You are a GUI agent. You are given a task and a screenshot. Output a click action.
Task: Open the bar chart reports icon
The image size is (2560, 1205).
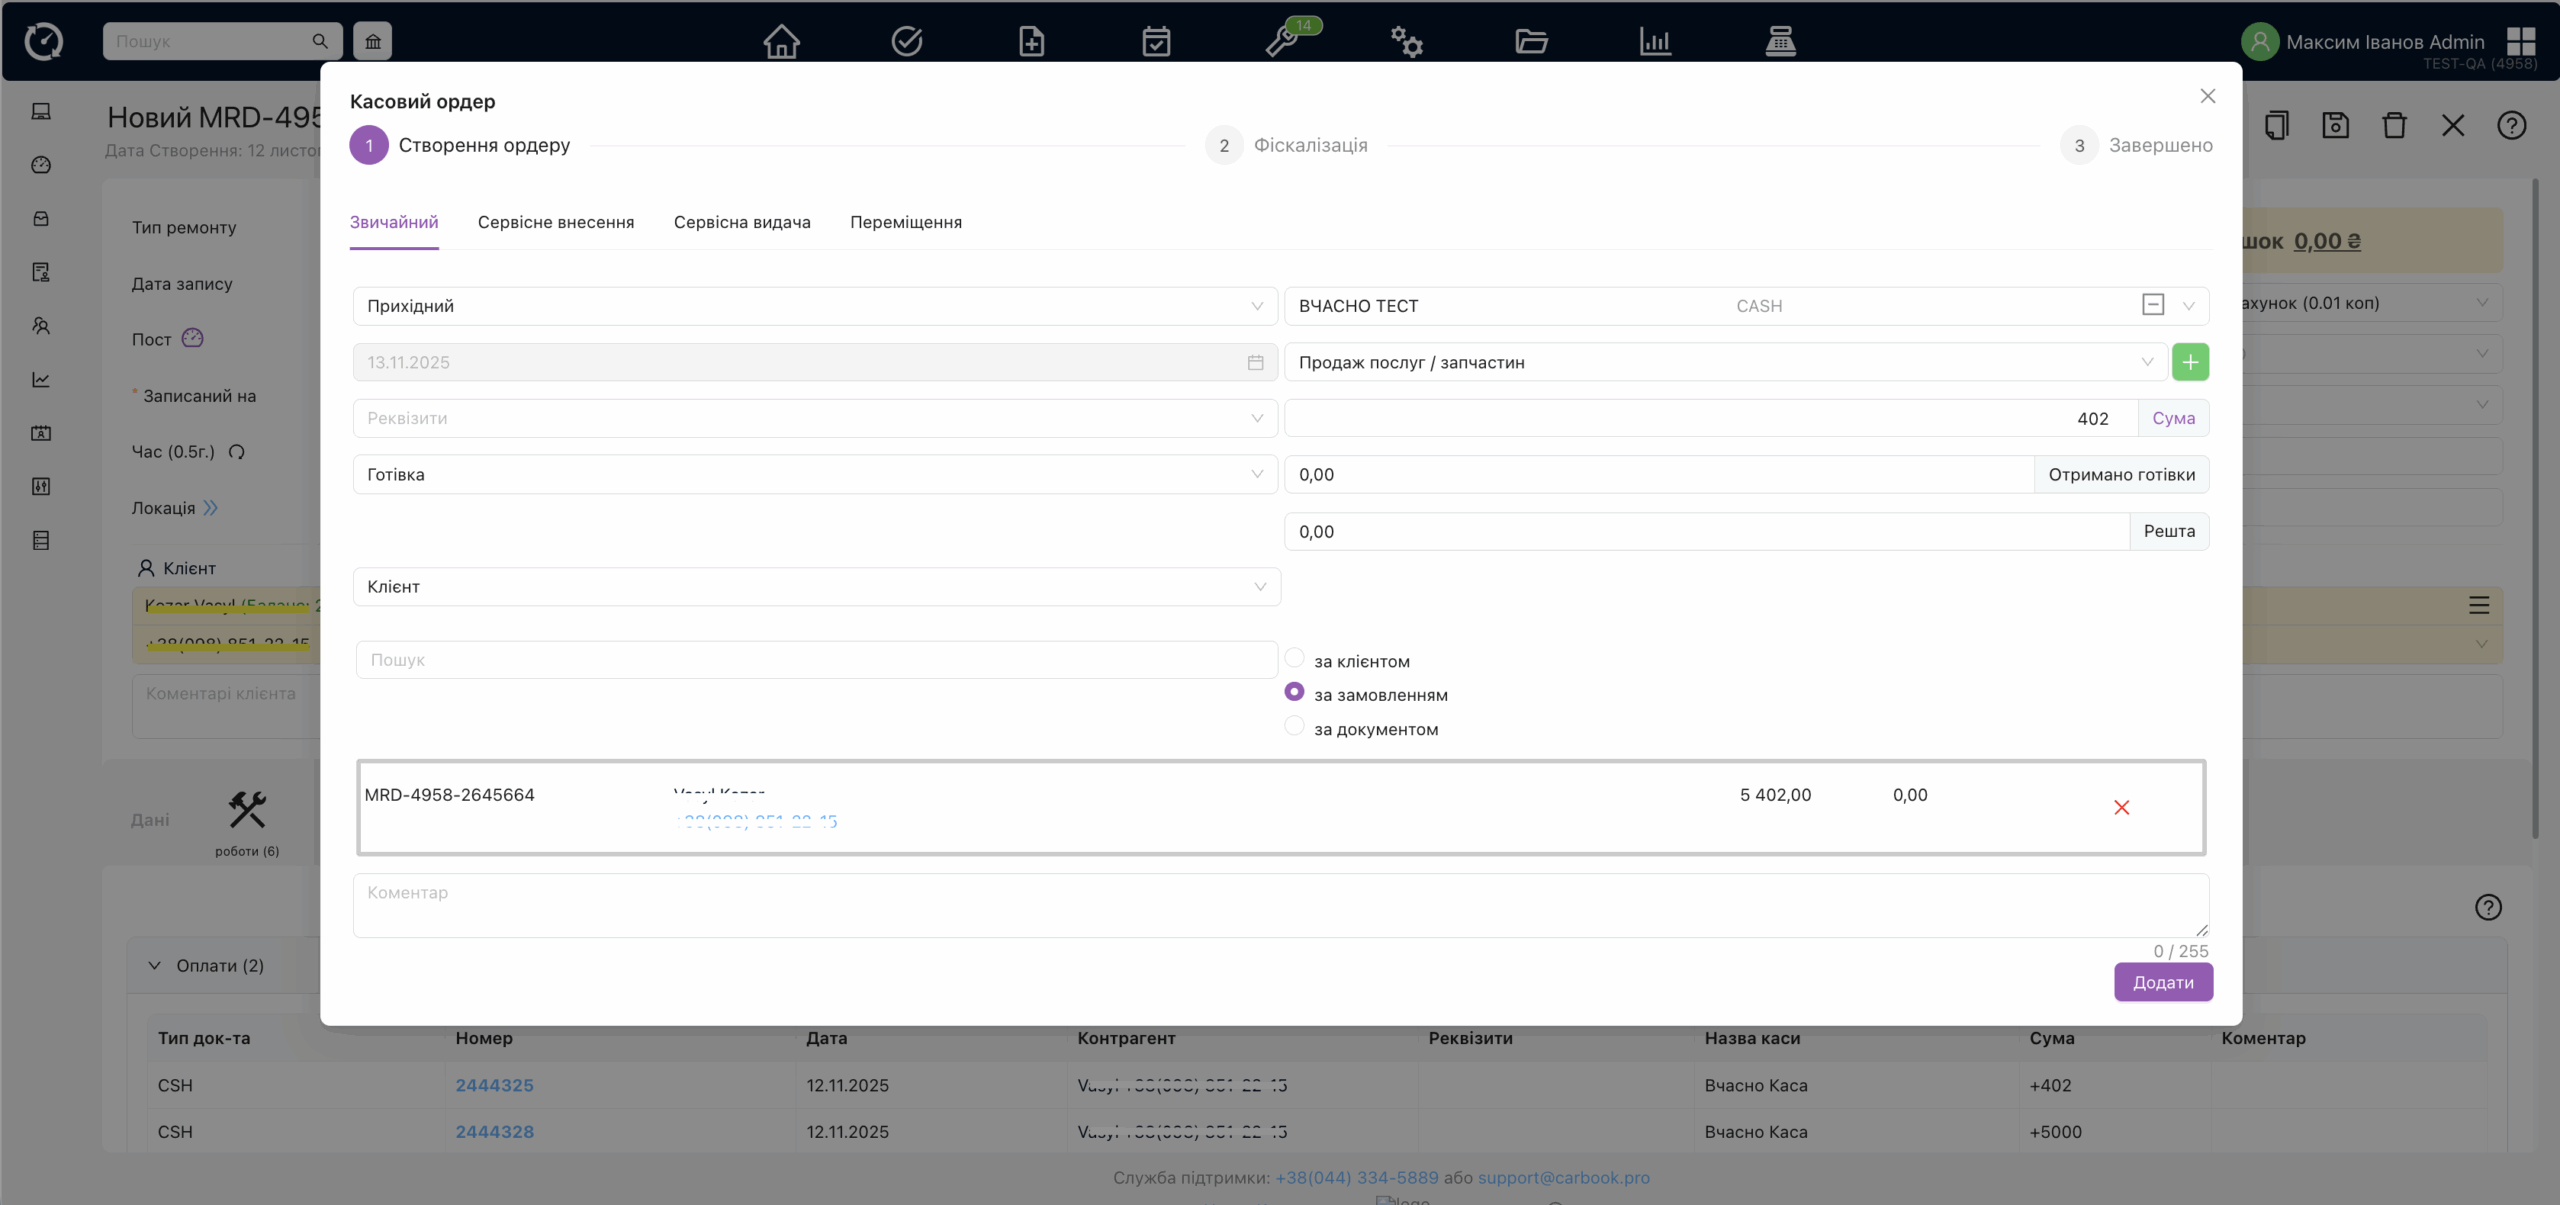coord(1655,42)
